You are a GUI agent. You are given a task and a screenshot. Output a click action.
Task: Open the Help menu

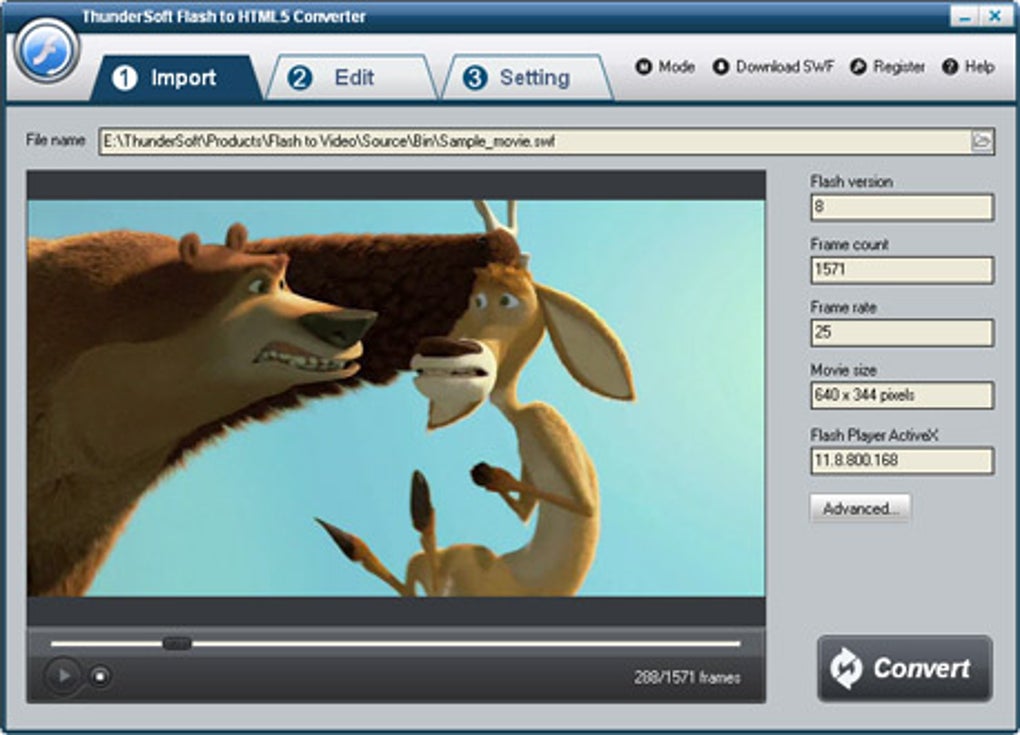(x=969, y=67)
